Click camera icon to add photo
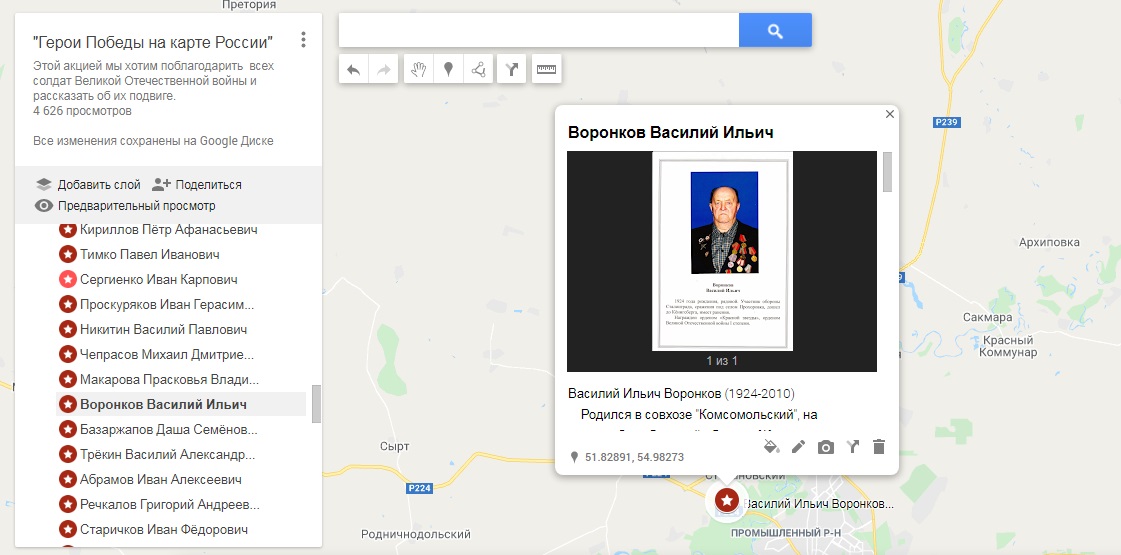 [x=826, y=448]
